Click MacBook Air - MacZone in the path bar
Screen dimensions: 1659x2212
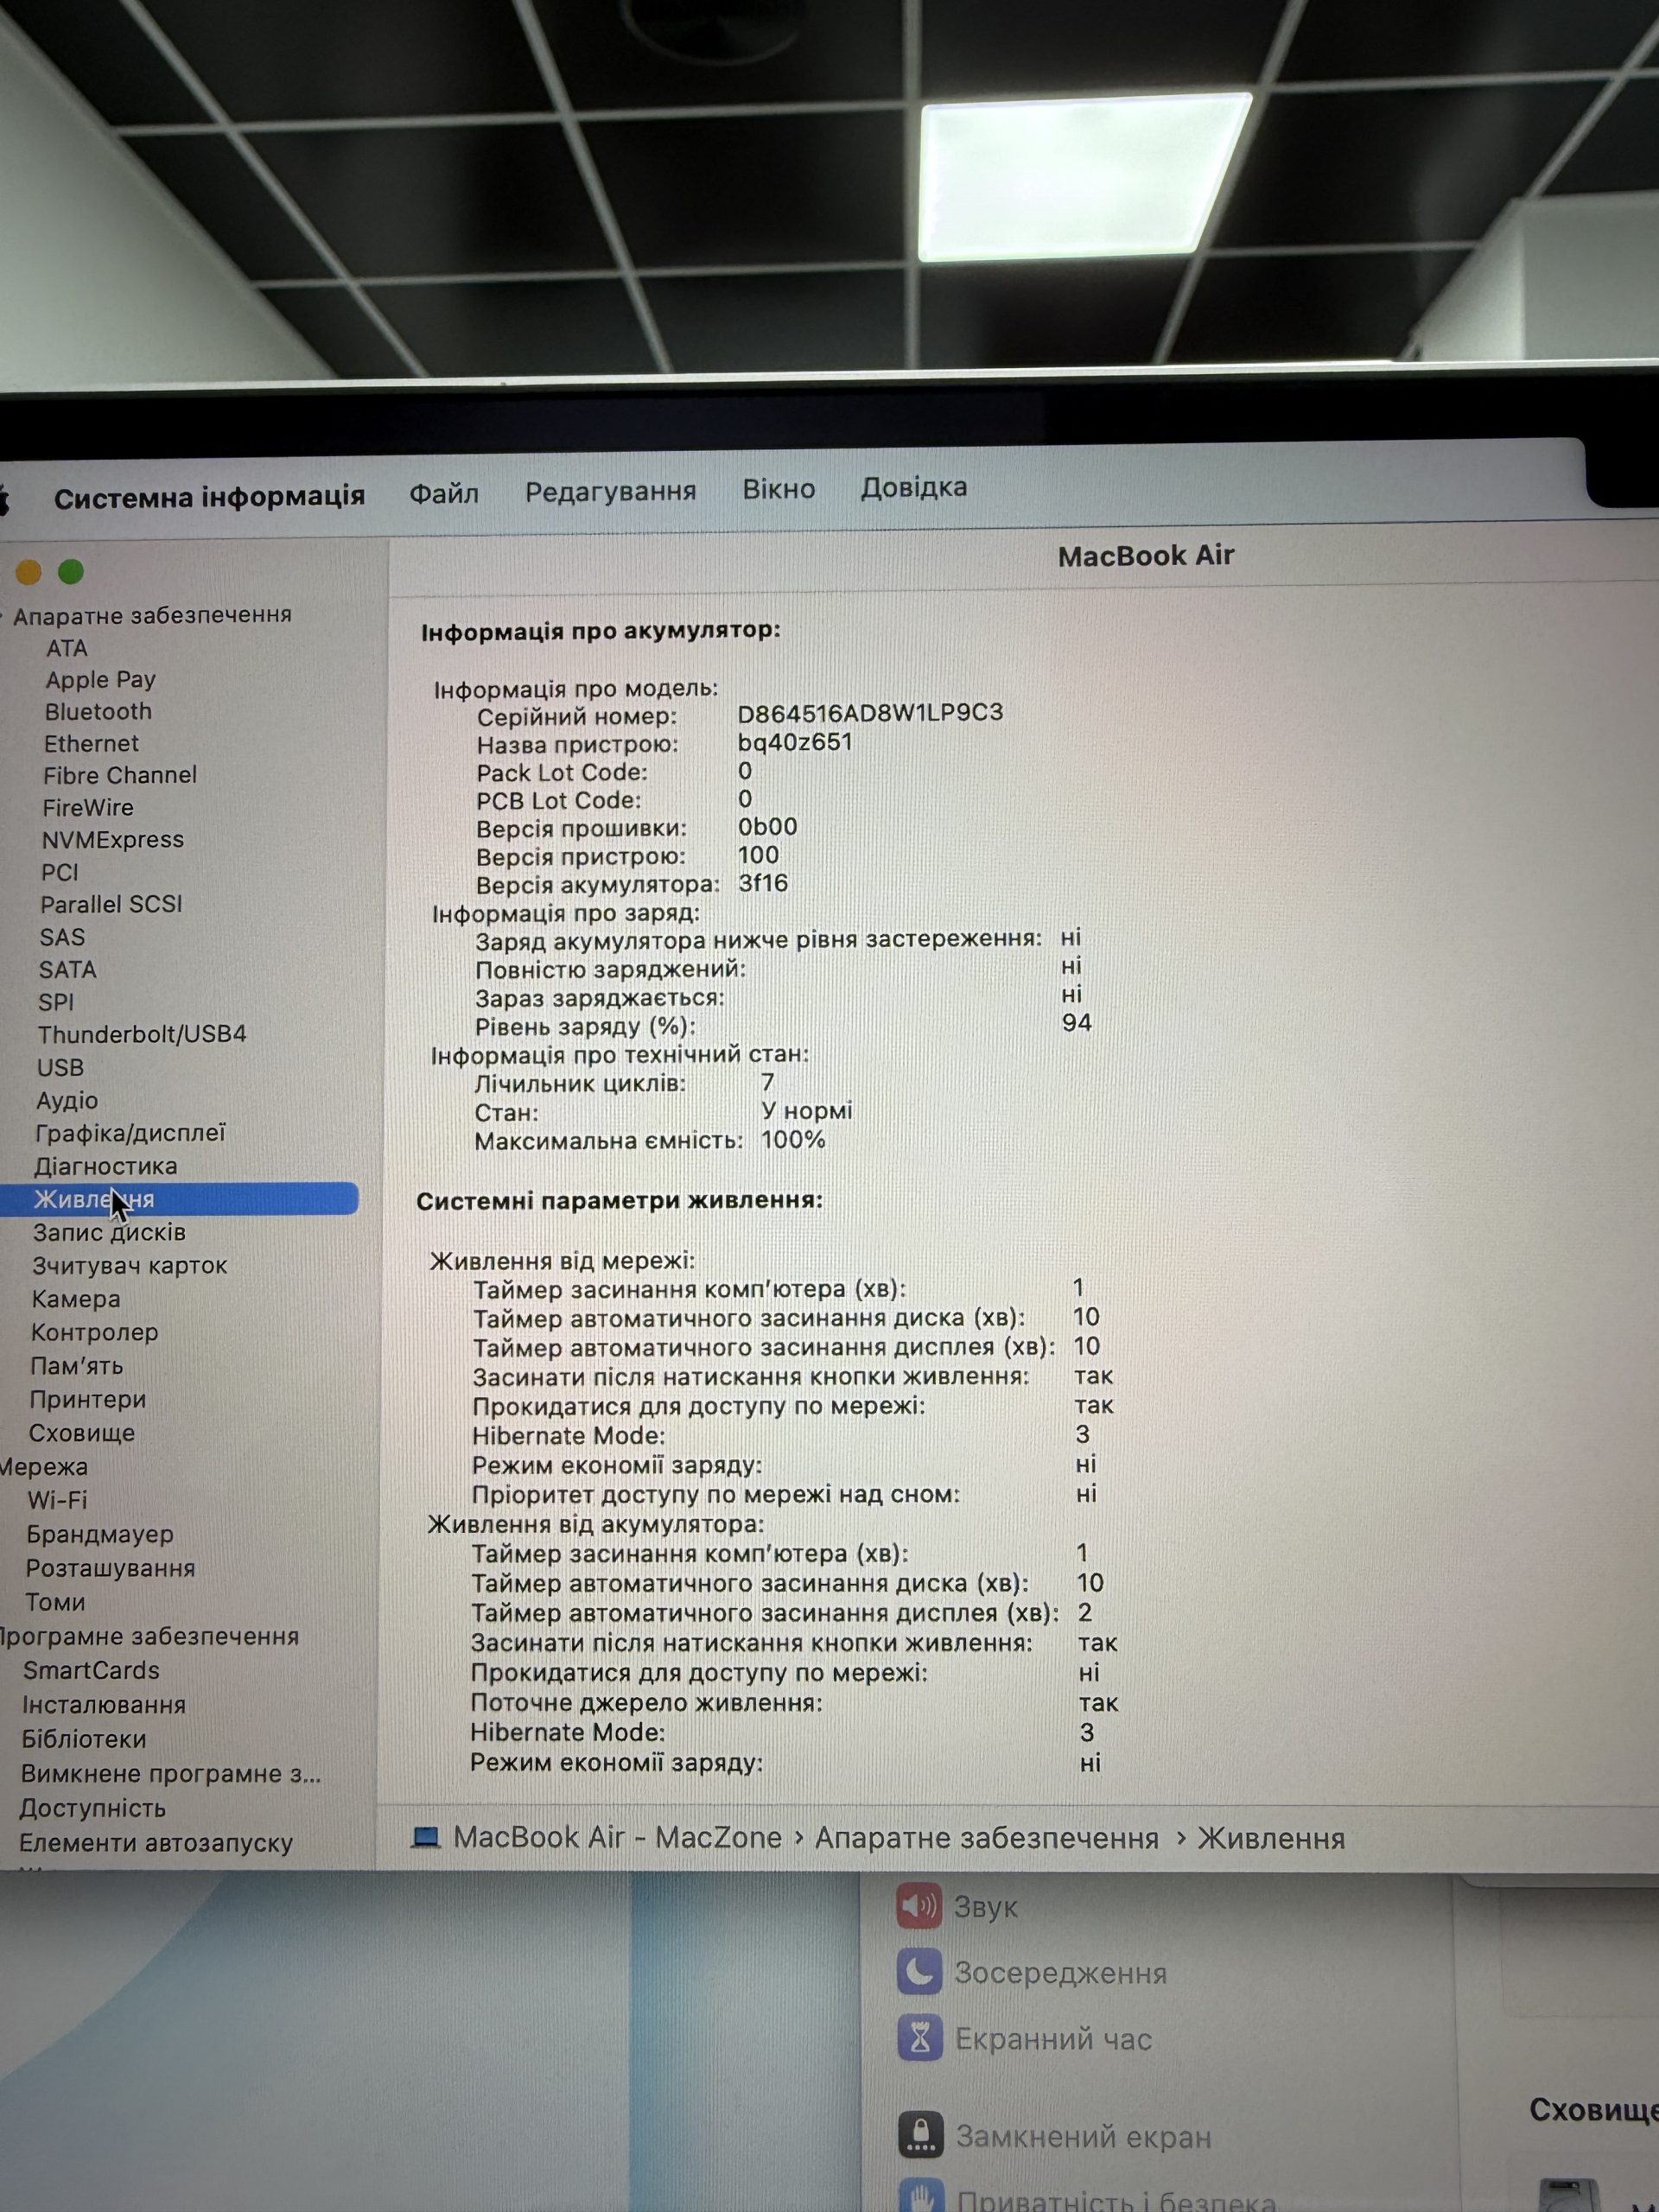click(x=617, y=1837)
